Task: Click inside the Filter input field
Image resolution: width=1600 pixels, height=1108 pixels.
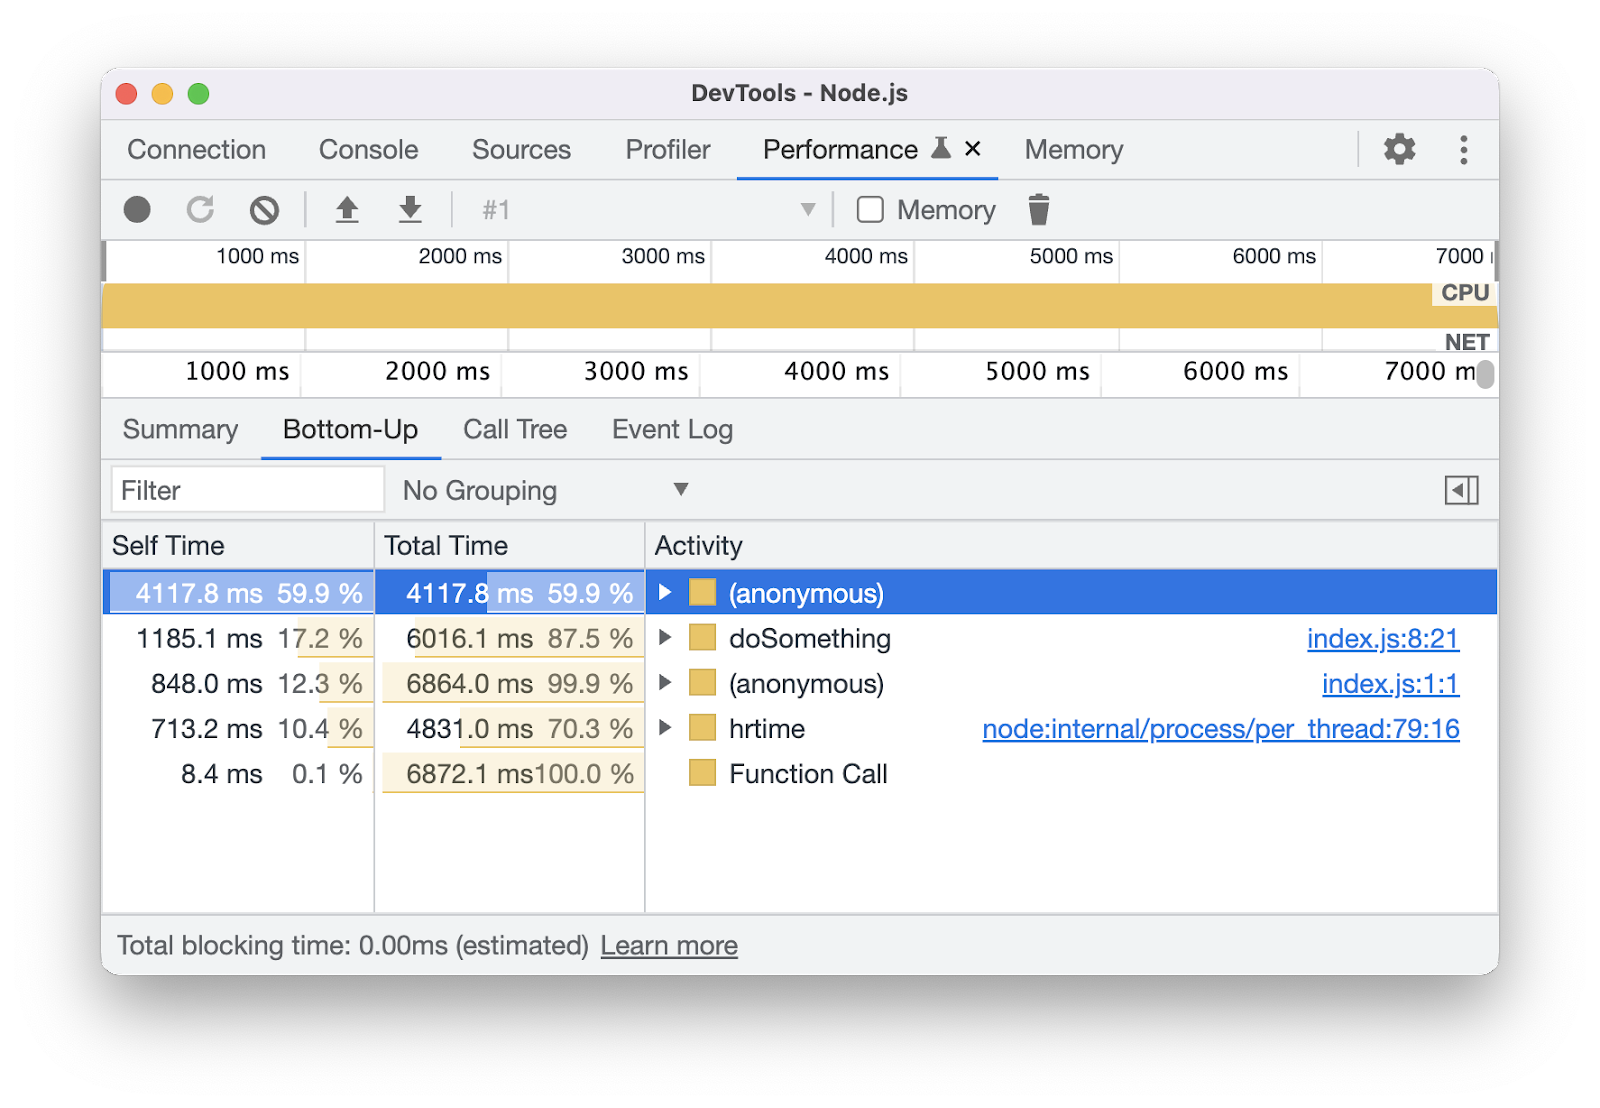Action: [247, 490]
